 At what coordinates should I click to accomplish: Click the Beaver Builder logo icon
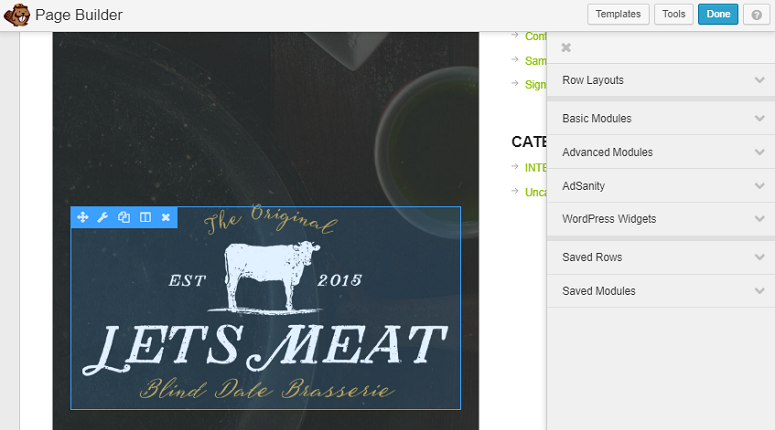[17, 15]
